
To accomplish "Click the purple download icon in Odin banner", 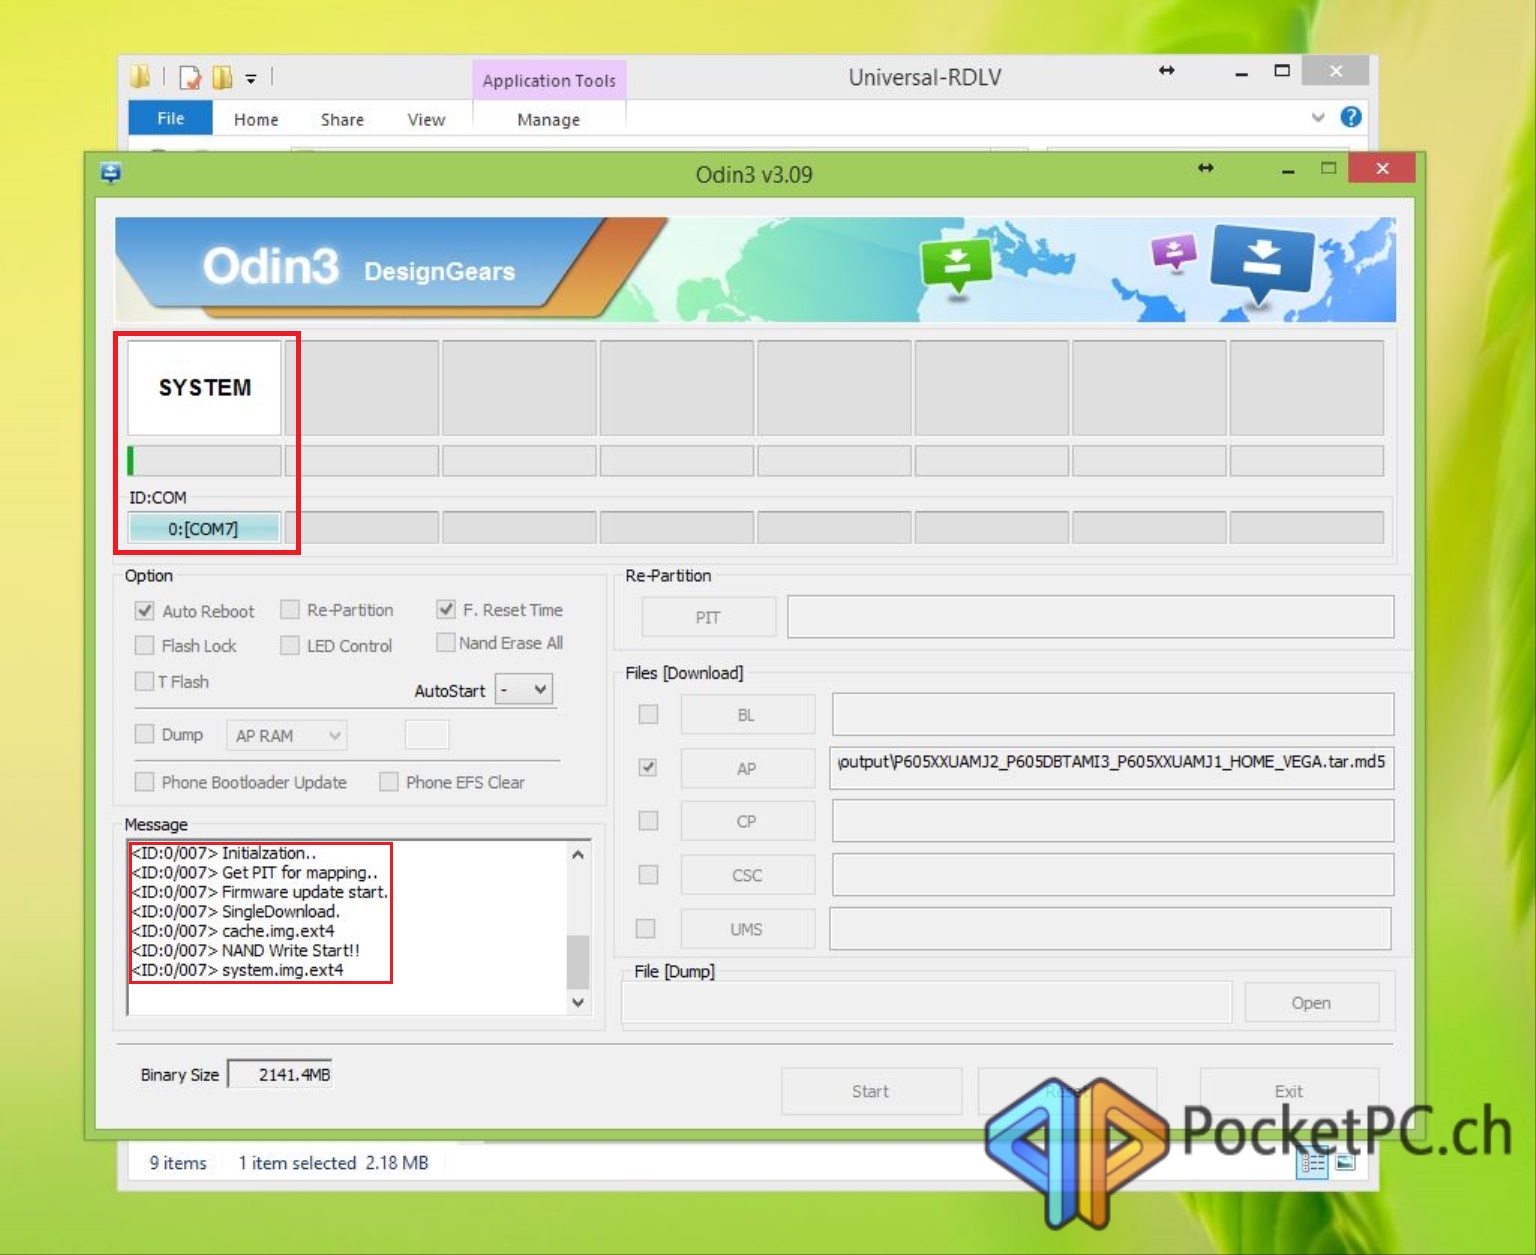I will [x=1174, y=252].
